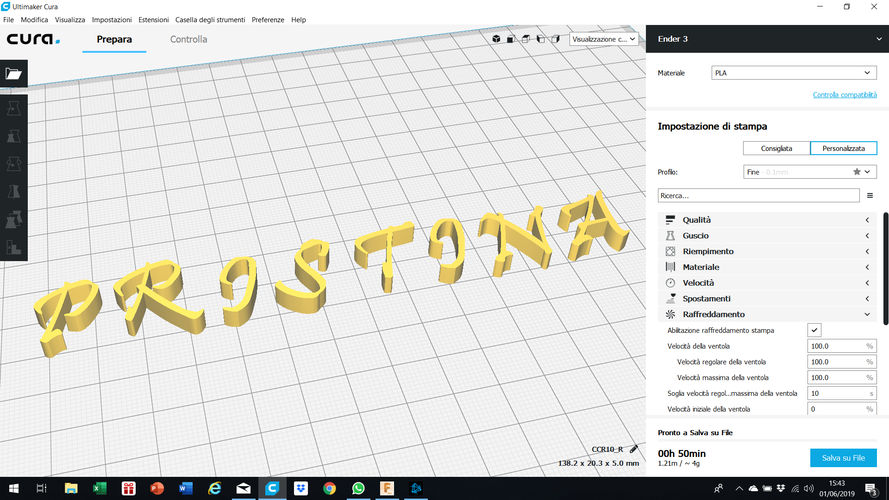Open the Ender 3 printer selector
Viewport: 889px width, 500px height.
(x=767, y=39)
